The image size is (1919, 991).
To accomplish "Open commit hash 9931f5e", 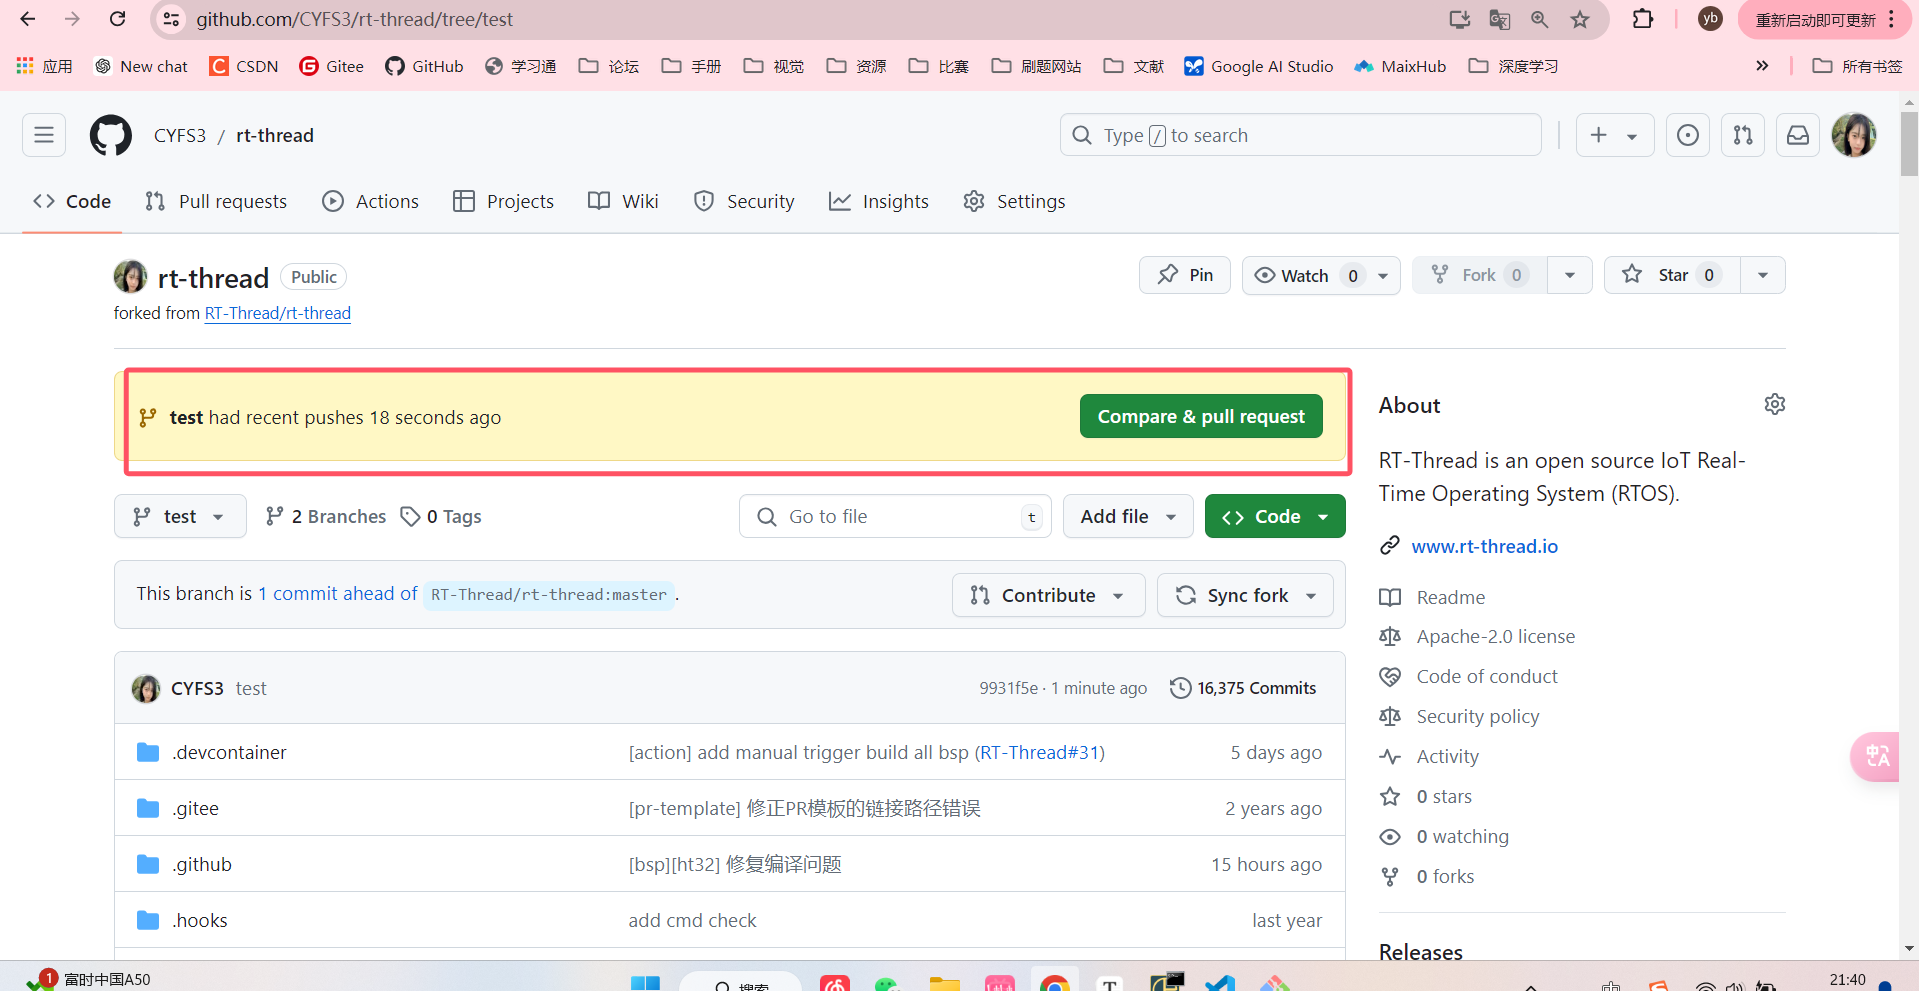I will coord(1008,688).
